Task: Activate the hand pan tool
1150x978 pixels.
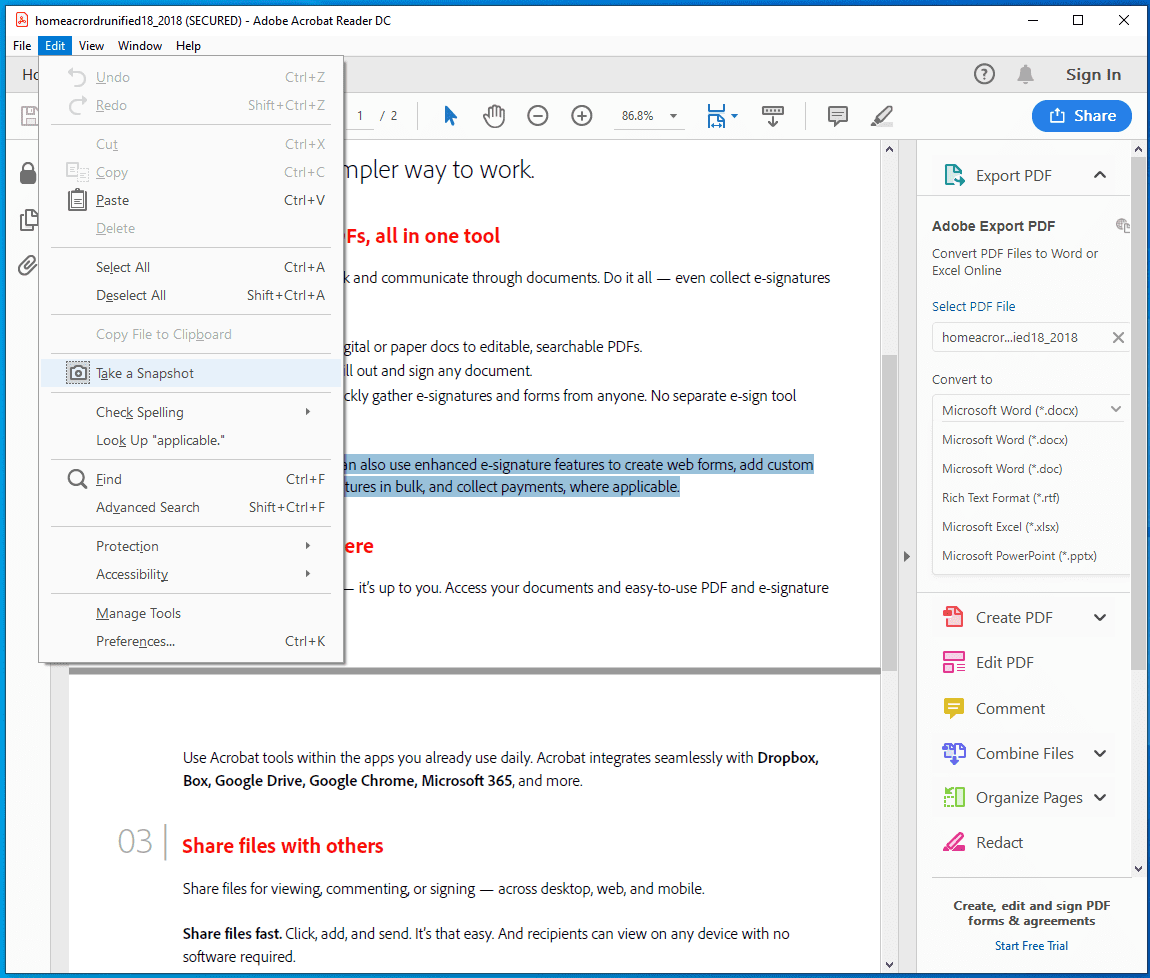Action: (x=494, y=116)
